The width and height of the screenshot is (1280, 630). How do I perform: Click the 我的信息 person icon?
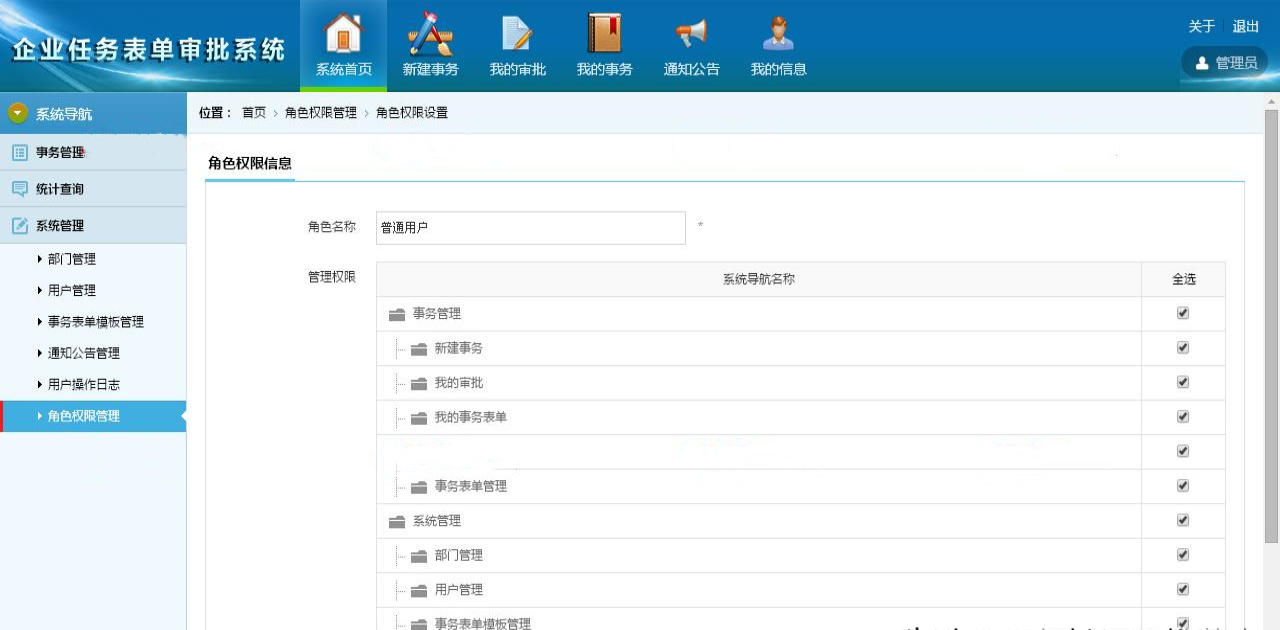(778, 35)
